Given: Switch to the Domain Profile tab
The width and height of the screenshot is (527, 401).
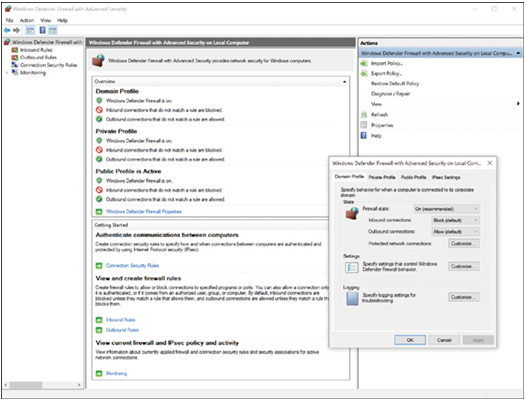Looking at the screenshot, I should (349, 176).
